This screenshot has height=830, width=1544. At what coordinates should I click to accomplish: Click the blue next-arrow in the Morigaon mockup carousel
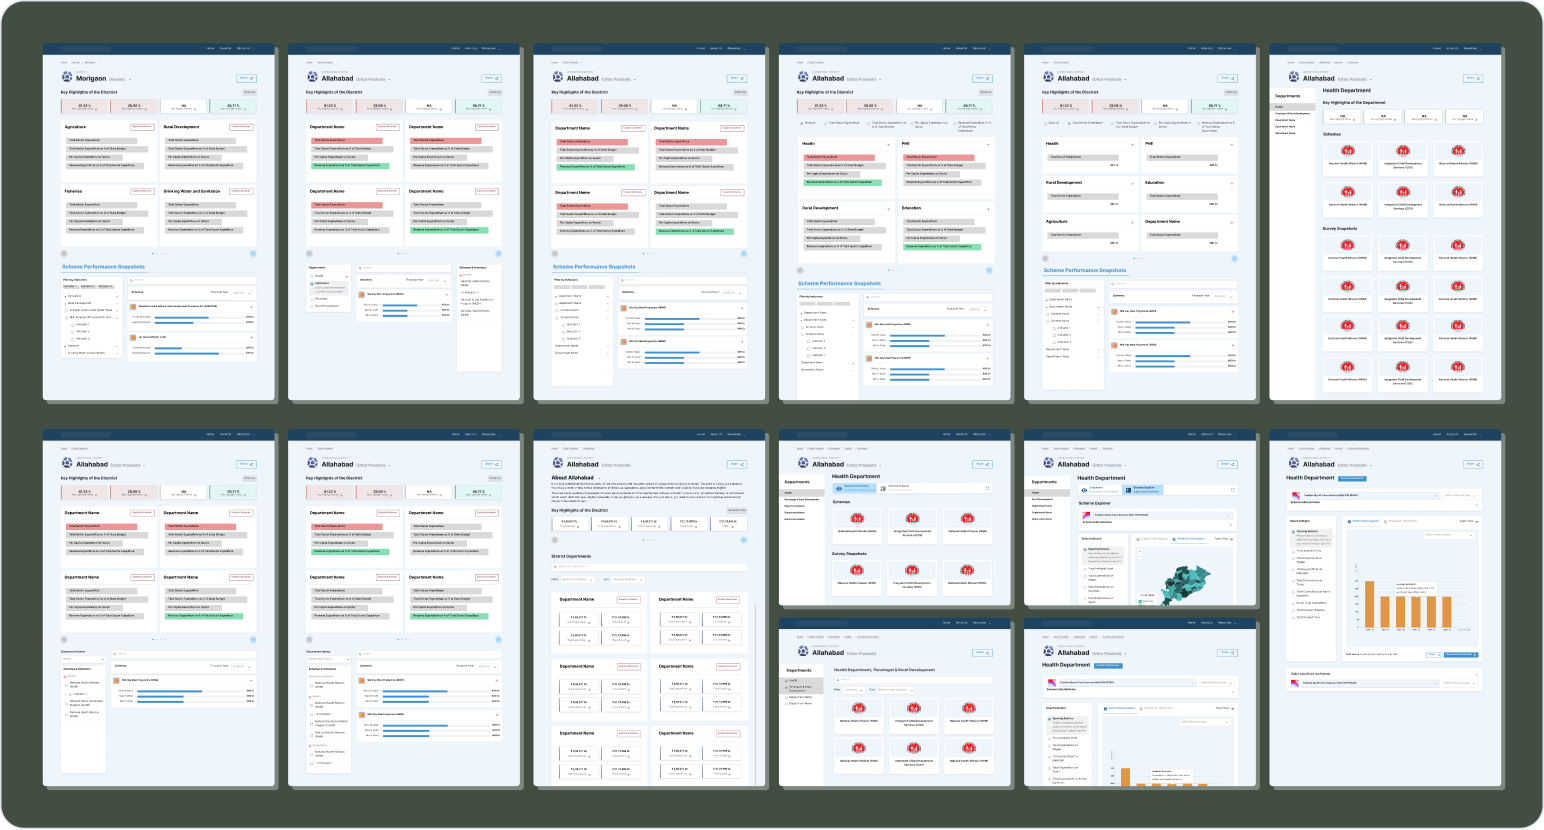tap(253, 253)
